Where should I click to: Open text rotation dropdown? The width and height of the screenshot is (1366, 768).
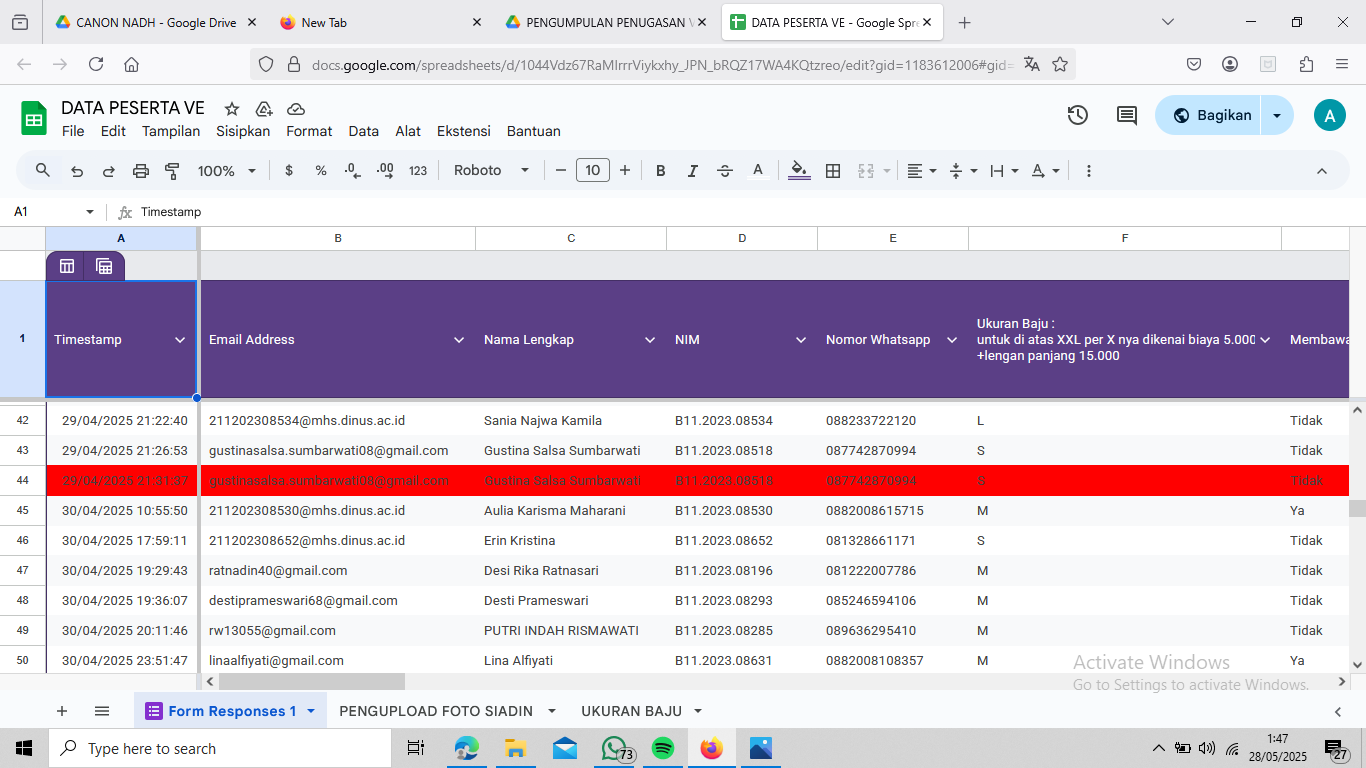(x=1045, y=171)
